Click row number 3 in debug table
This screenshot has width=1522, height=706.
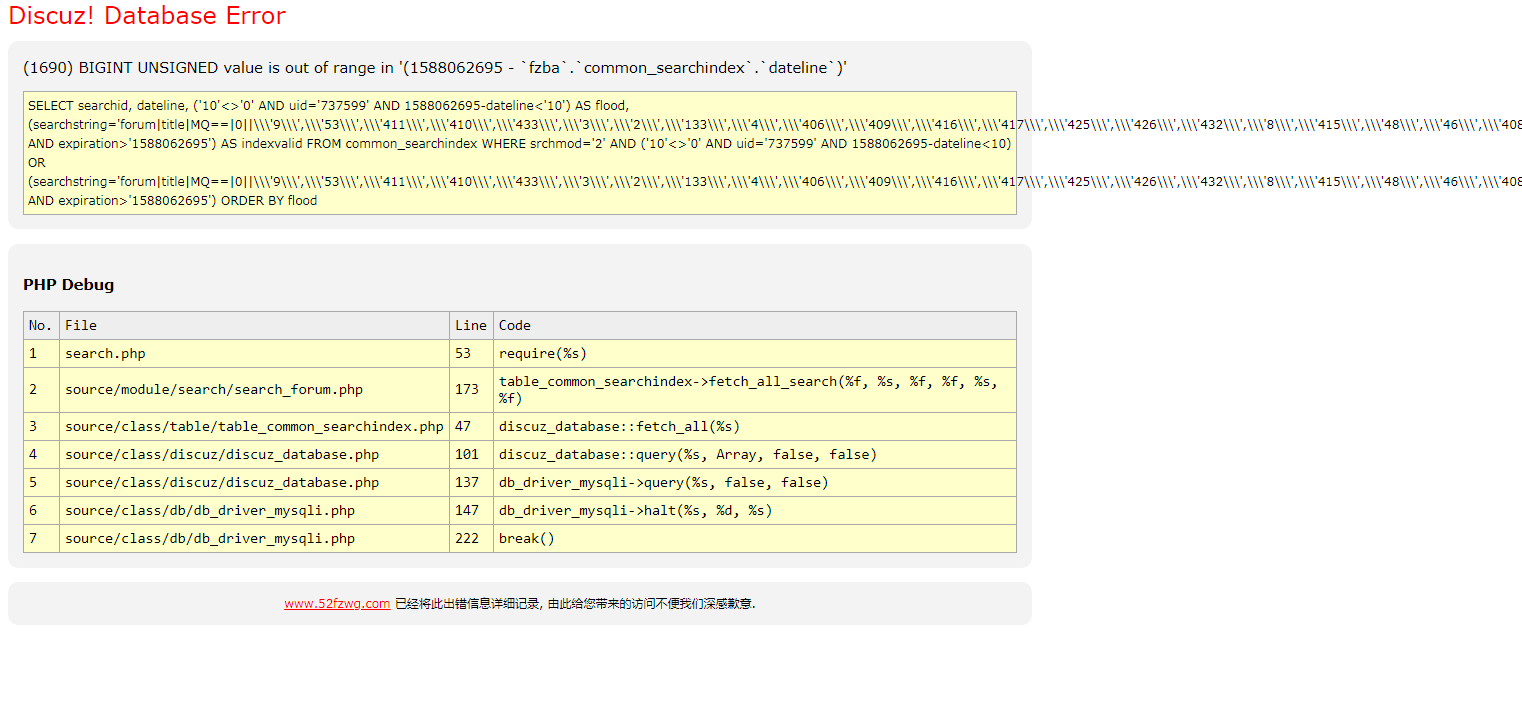pos(41,427)
